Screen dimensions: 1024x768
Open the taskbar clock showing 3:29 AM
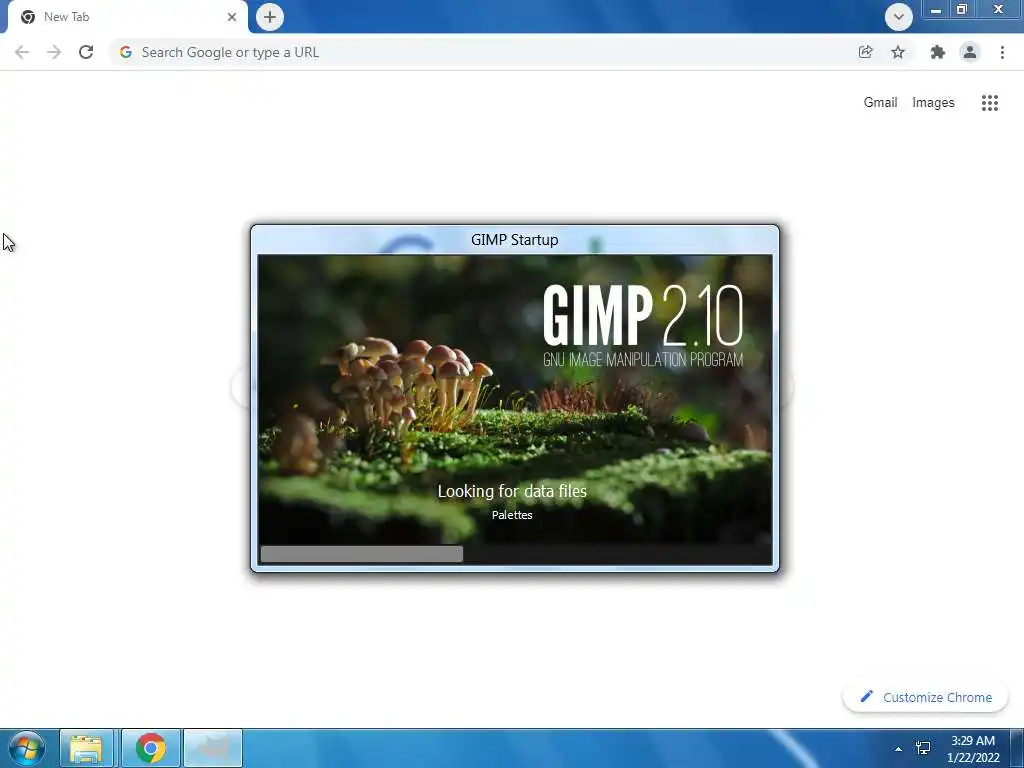click(973, 749)
